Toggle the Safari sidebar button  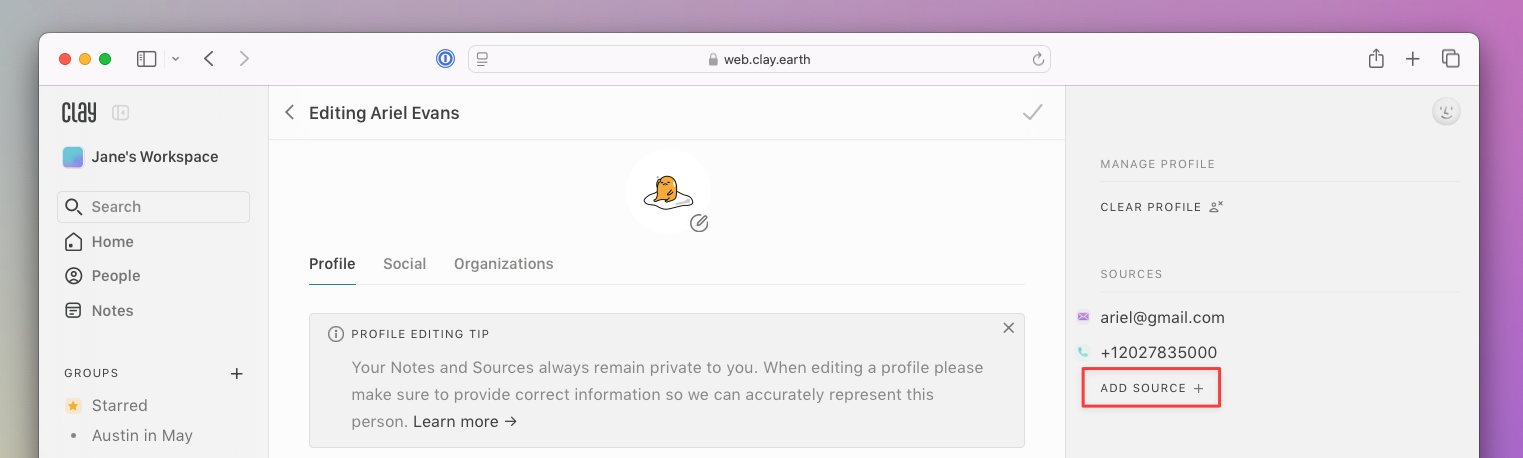pyautogui.click(x=147, y=59)
